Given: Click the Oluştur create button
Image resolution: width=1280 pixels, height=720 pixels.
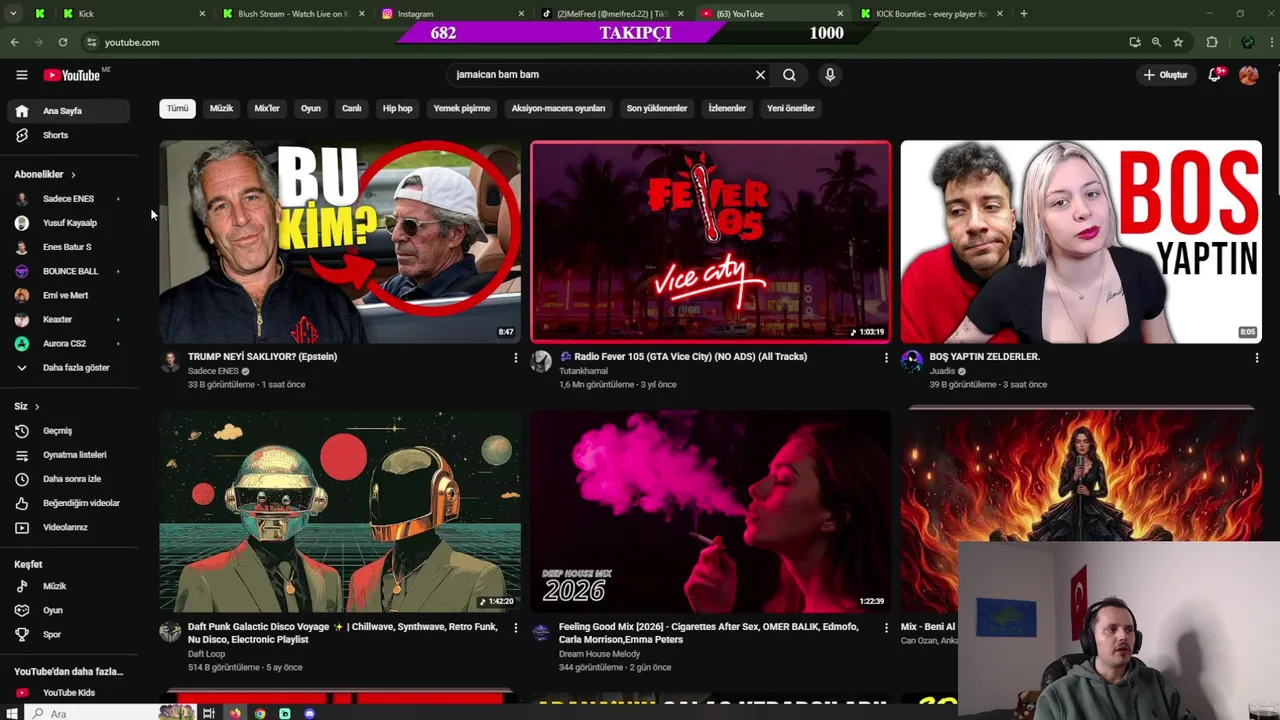Looking at the screenshot, I should (1165, 75).
